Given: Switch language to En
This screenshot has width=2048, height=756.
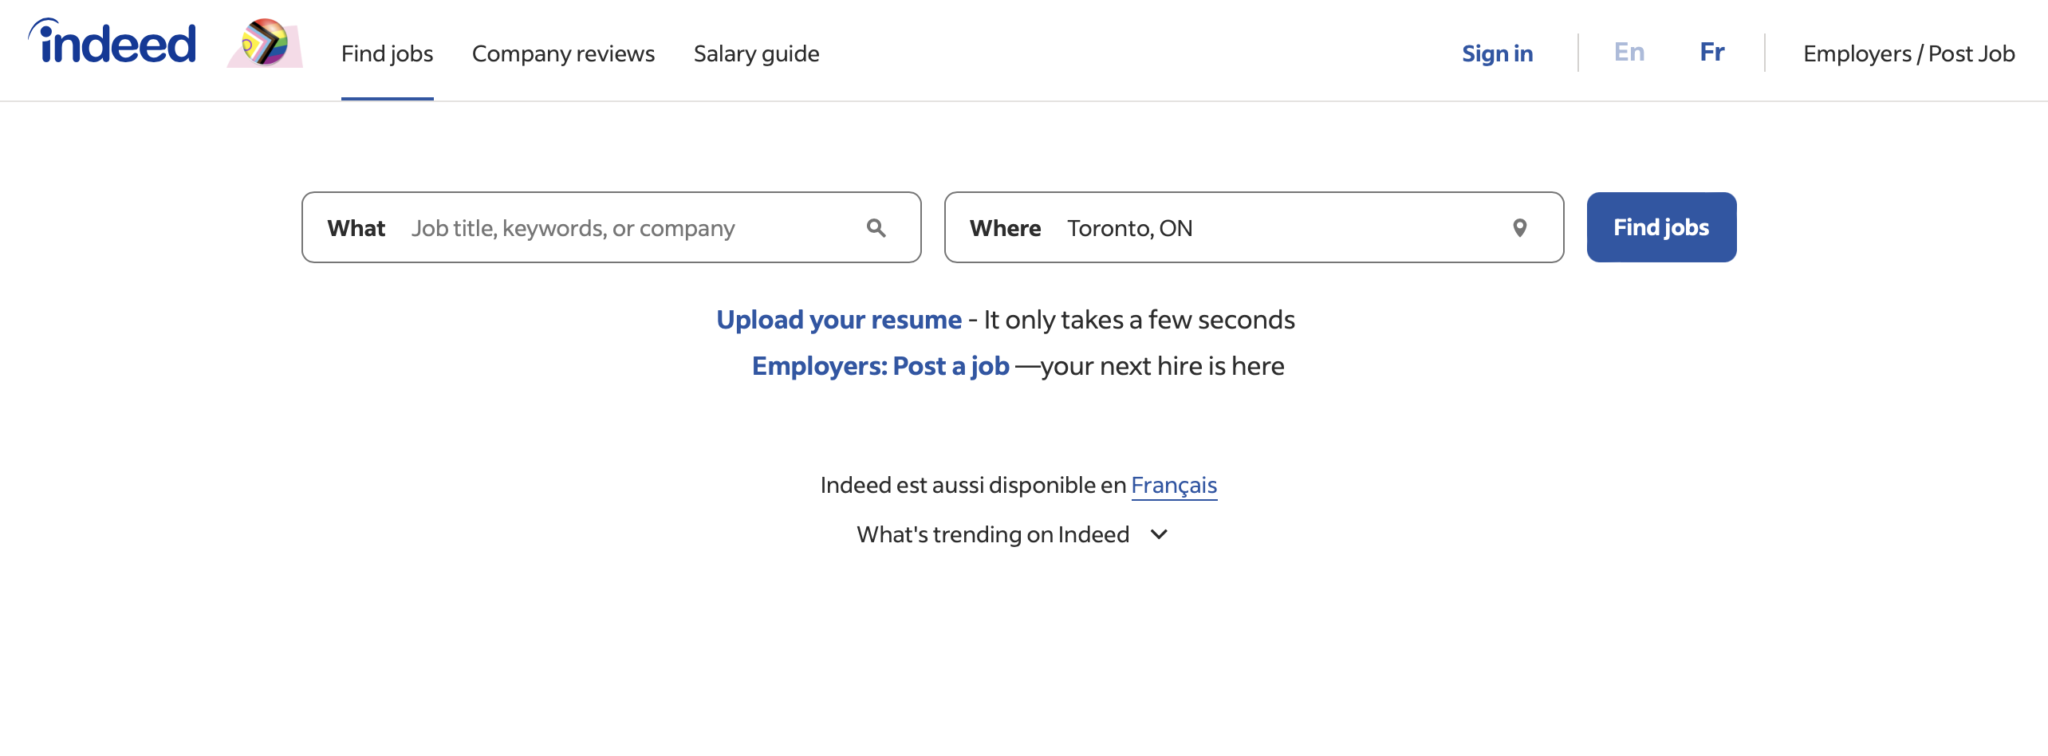Looking at the screenshot, I should pos(1629,52).
